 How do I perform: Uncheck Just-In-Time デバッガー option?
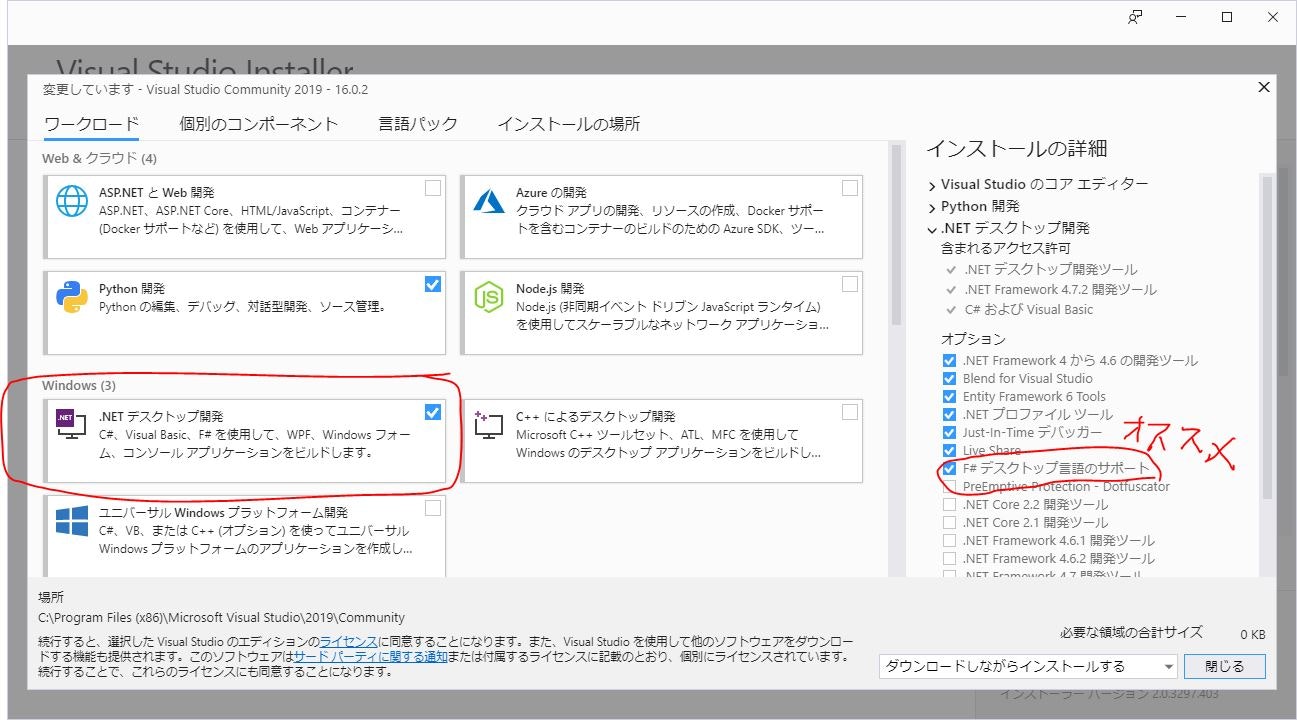click(x=949, y=432)
